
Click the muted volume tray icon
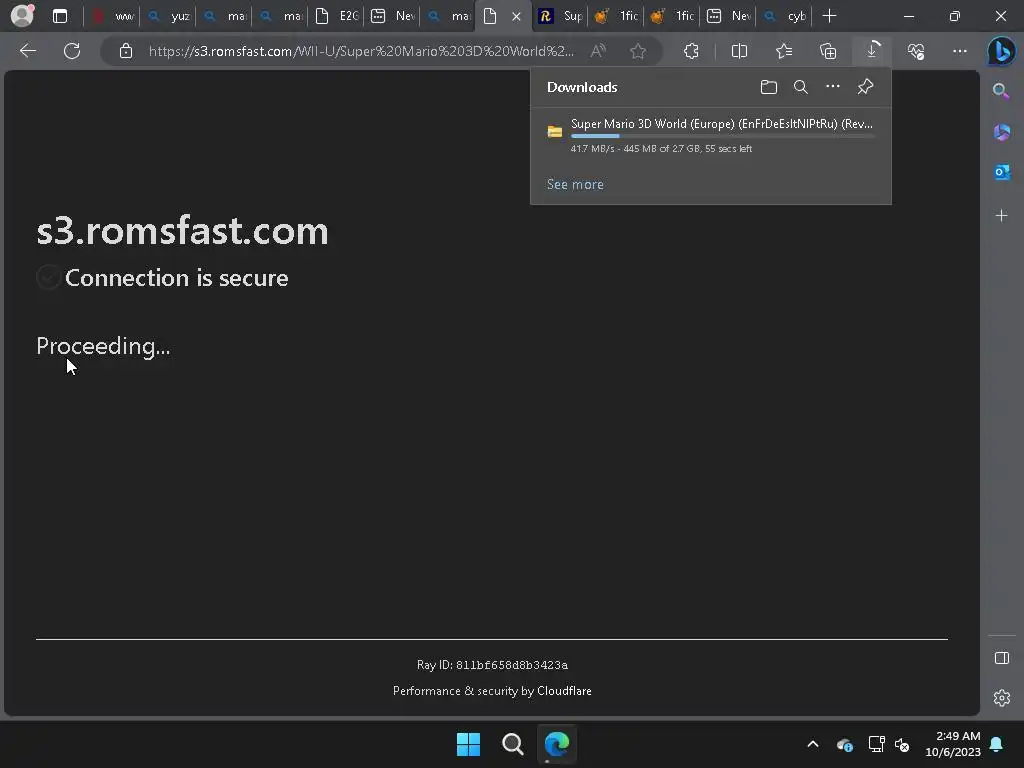902,744
